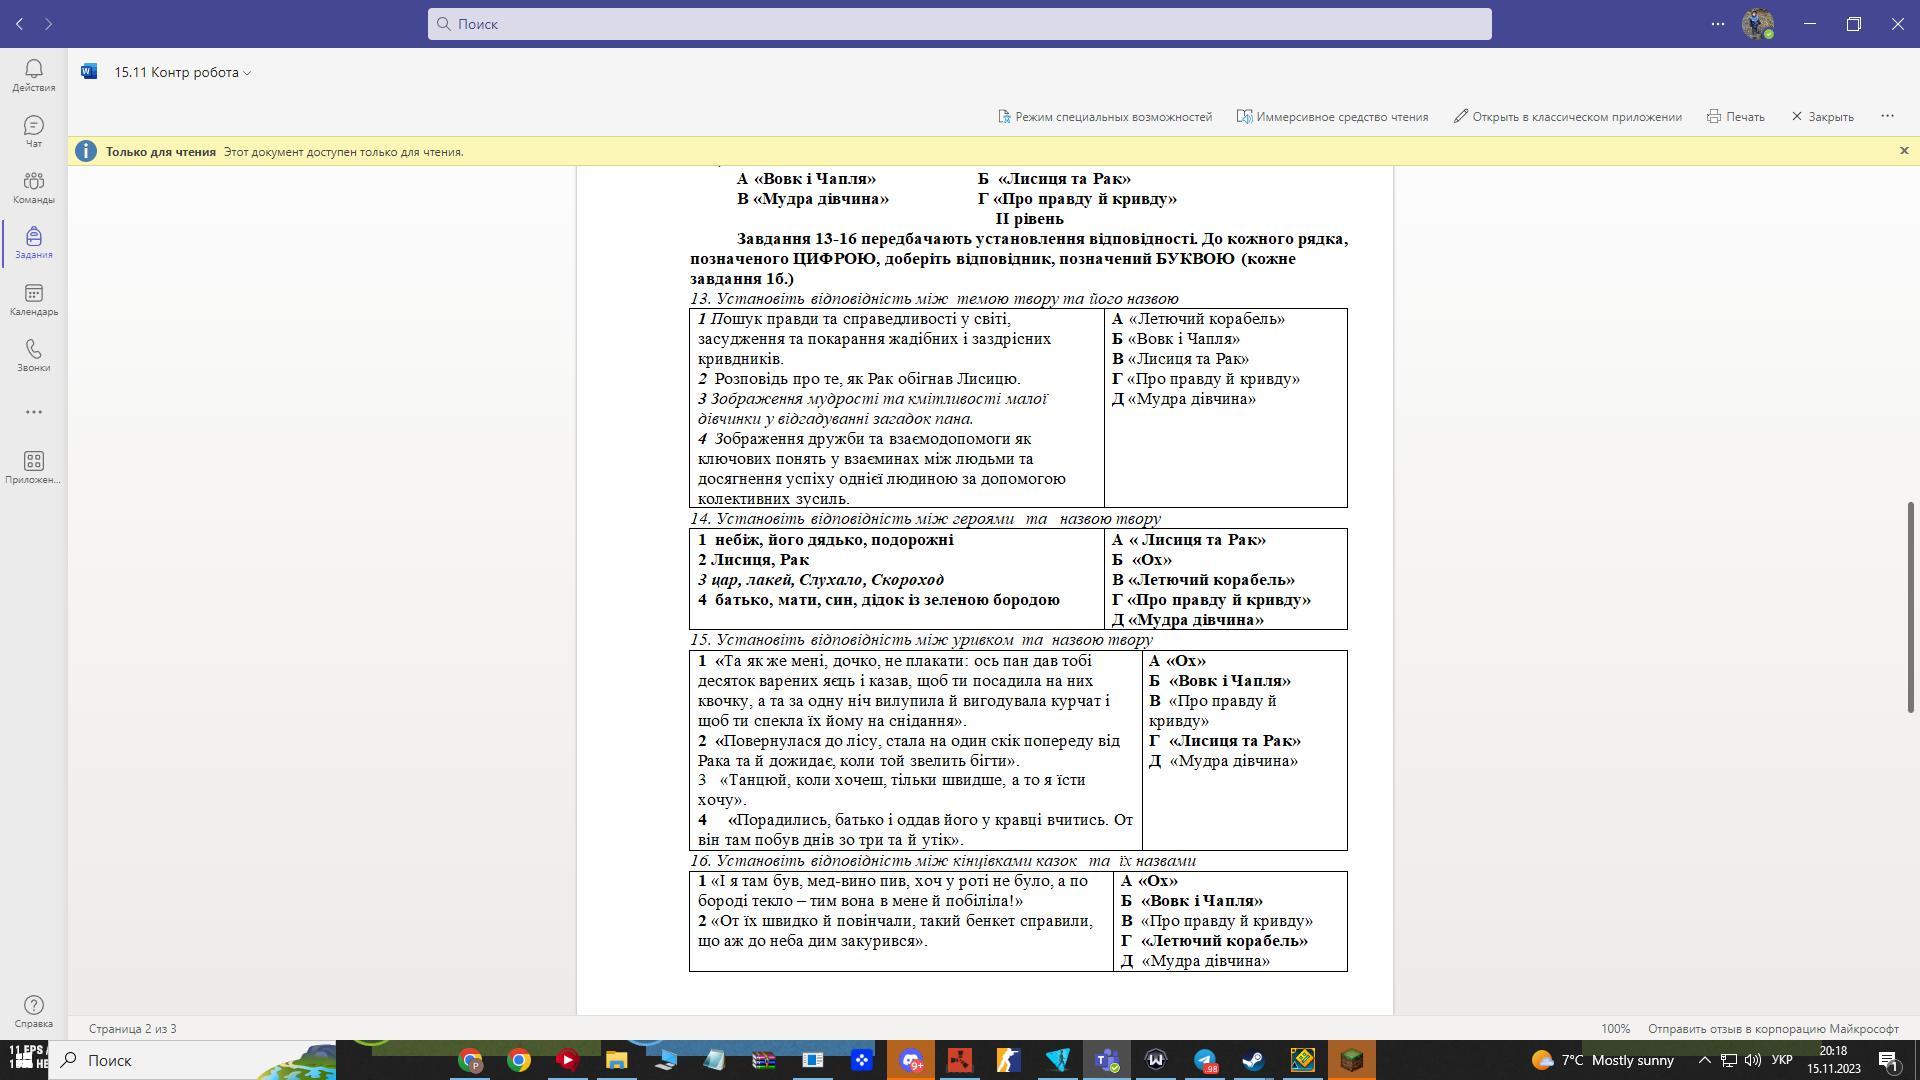The image size is (1920, 1080).
Task: Click the 100% zoom level in status bar
Action: point(1615,1028)
